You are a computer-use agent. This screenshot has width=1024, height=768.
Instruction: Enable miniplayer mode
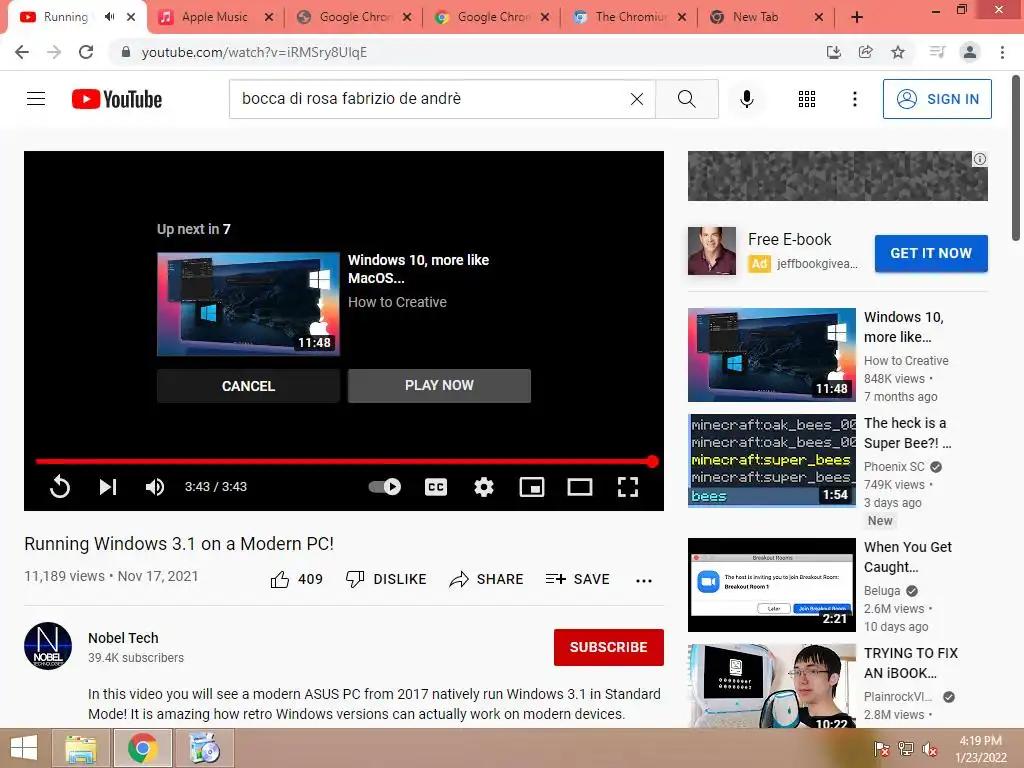(532, 487)
